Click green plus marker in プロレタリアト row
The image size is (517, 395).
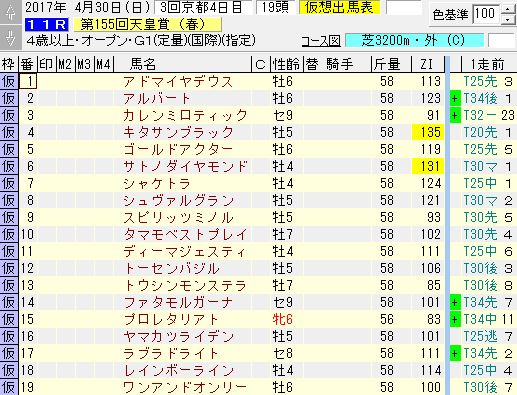point(455,320)
